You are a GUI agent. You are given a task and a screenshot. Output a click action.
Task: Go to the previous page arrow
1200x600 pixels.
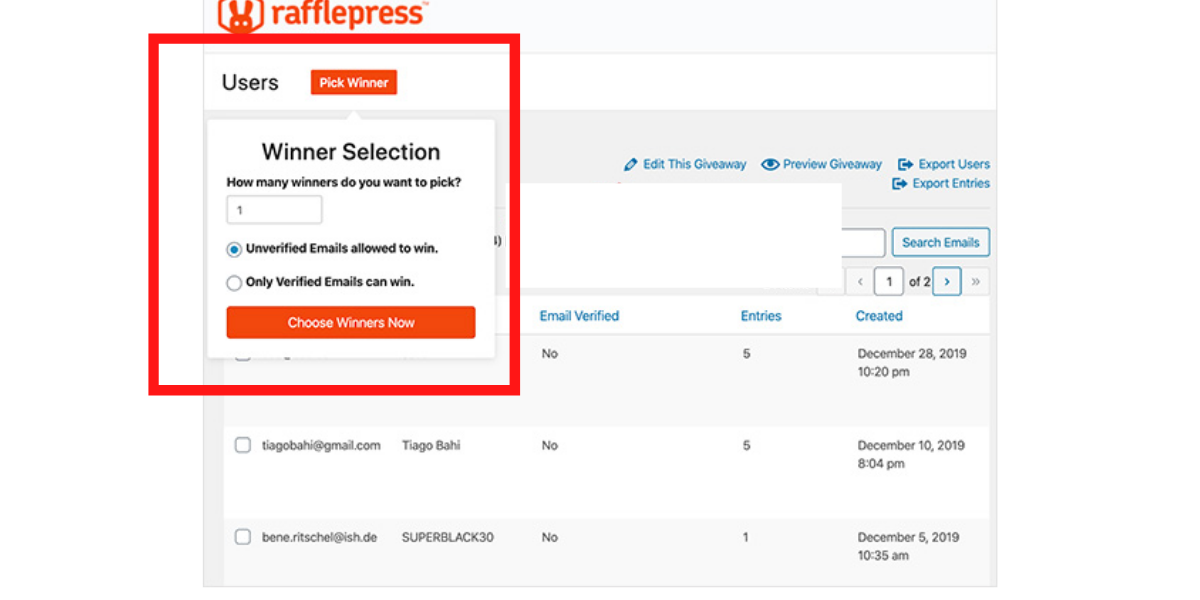coord(860,282)
